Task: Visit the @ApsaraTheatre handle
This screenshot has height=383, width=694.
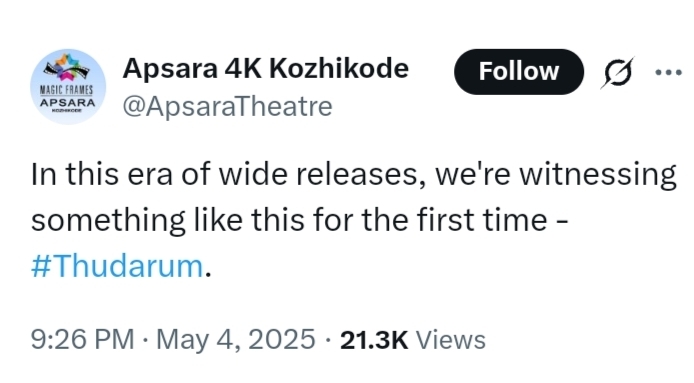Action: click(x=227, y=107)
